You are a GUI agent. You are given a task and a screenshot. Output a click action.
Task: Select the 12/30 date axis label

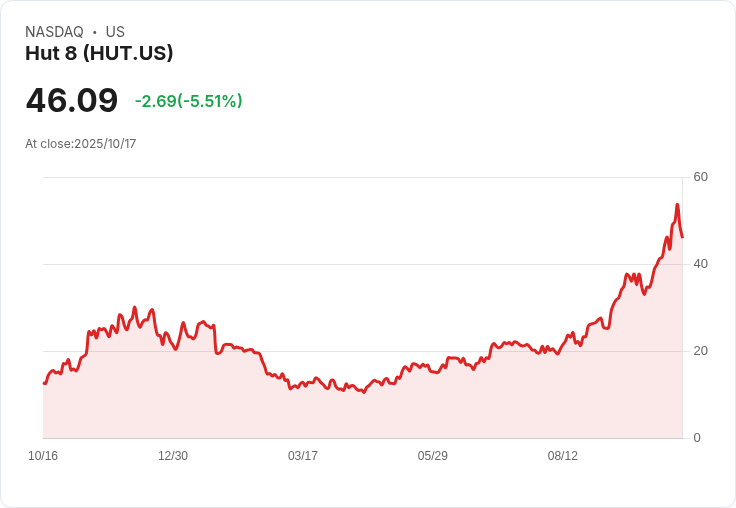click(173, 456)
